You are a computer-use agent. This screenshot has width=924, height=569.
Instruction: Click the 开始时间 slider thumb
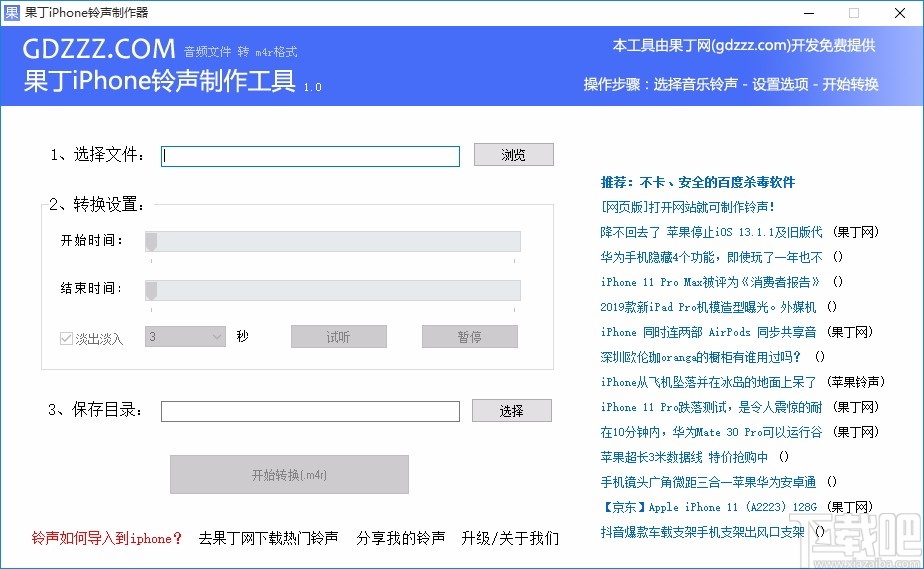(151, 242)
